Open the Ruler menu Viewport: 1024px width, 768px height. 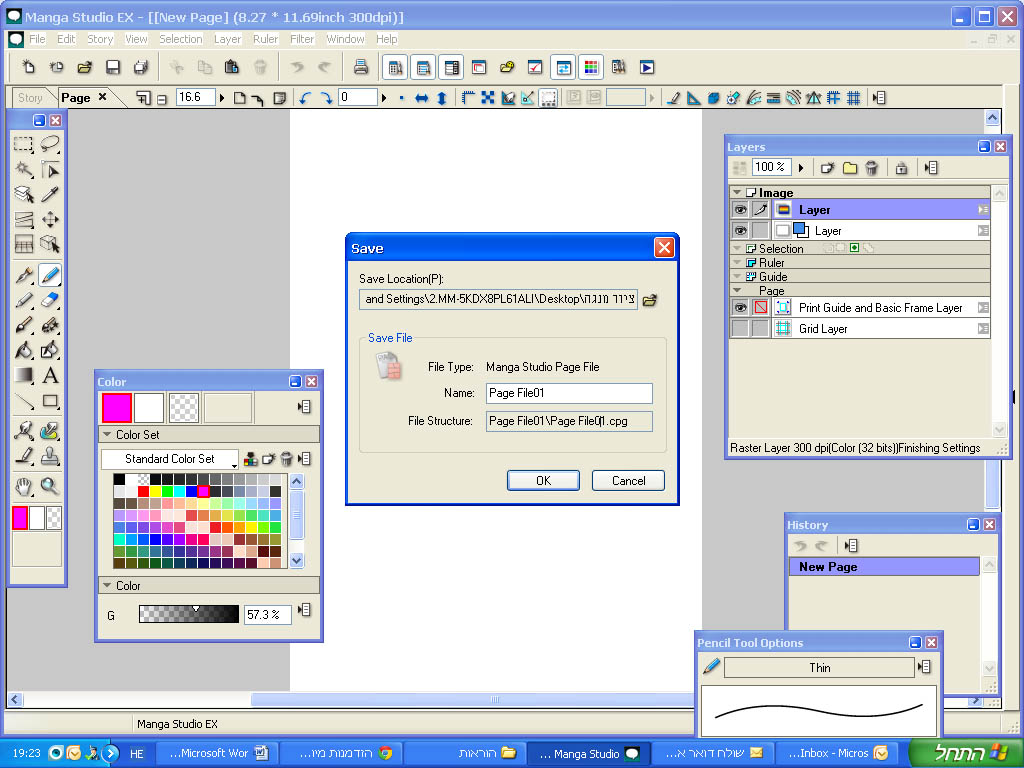coord(265,39)
